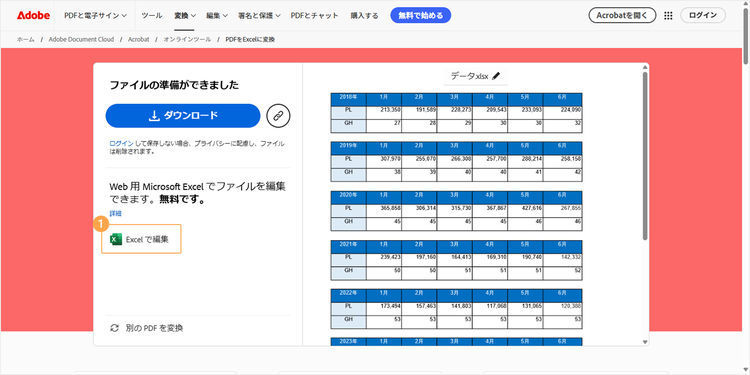Open Adobe Document Cloud breadcrumb link
The height and width of the screenshot is (375, 750).
81,40
